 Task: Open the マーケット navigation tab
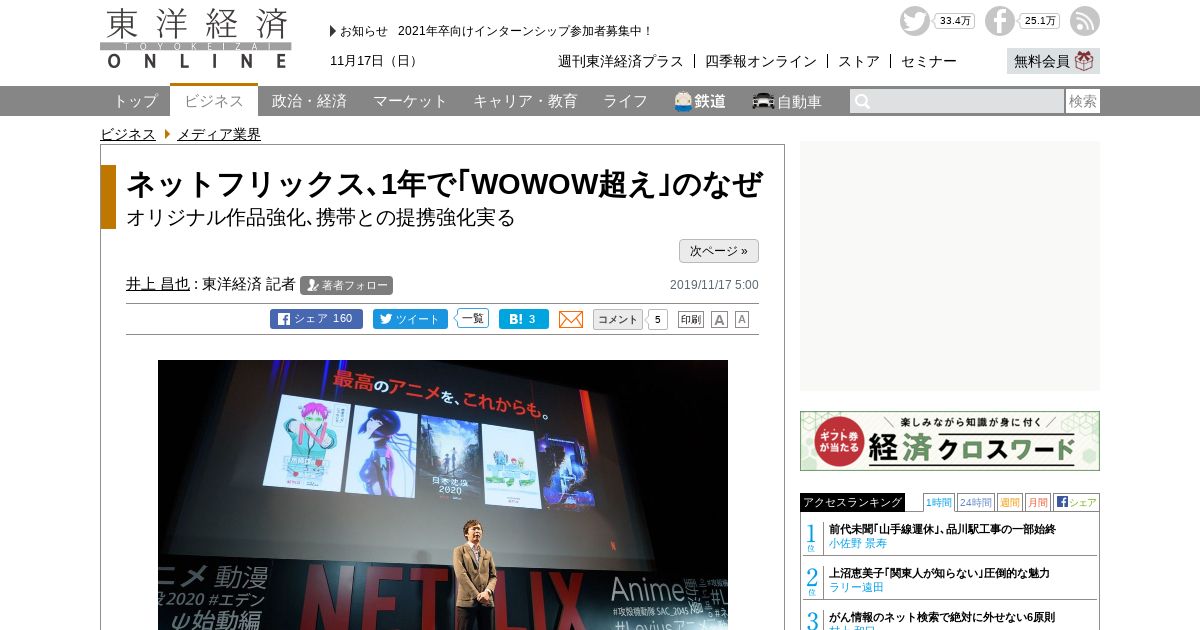410,101
